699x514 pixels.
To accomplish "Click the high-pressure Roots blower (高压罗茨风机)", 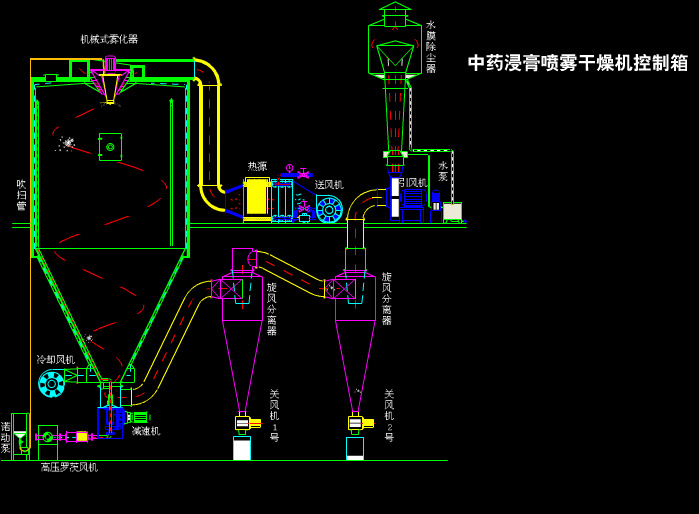I will 47,437.
